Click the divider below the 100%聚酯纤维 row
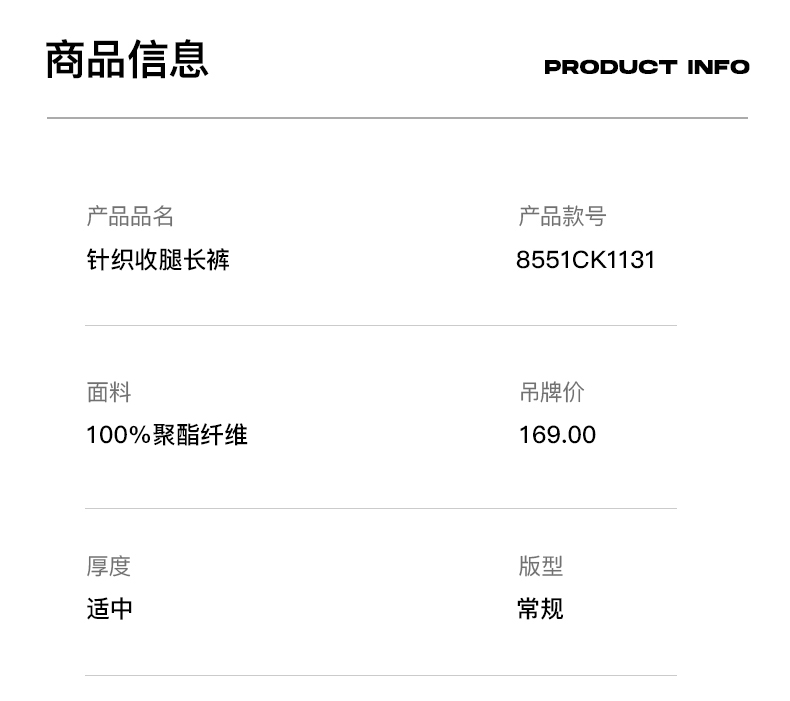The height and width of the screenshot is (701, 790). [x=380, y=508]
